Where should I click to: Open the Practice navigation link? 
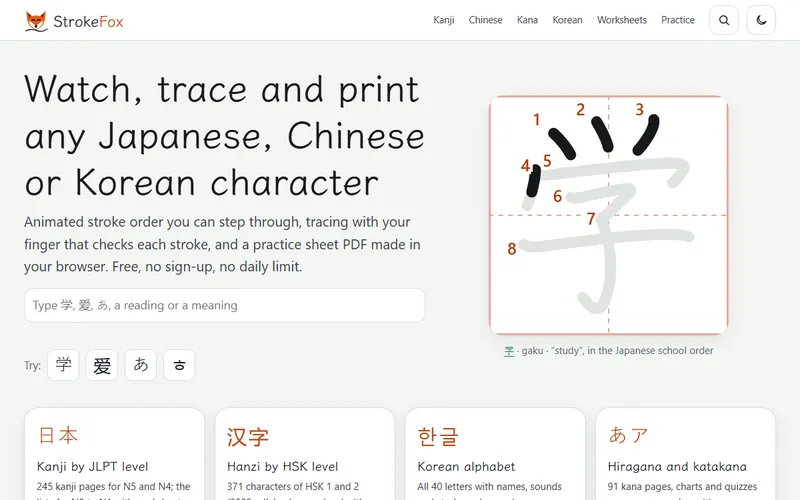[678, 20]
